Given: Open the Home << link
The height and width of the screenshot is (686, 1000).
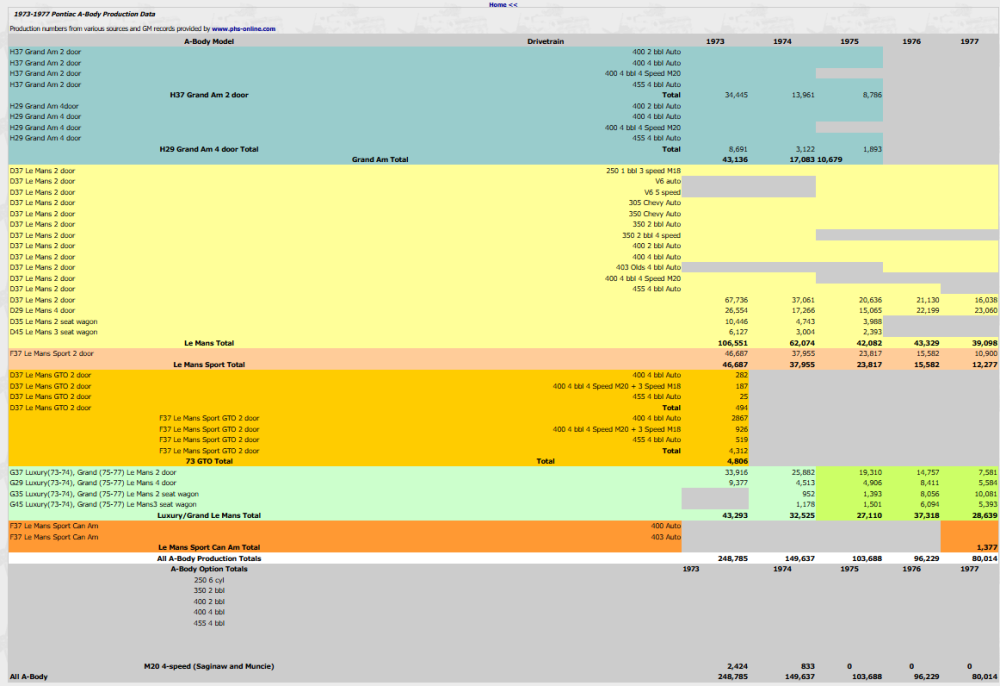Looking at the screenshot, I should [x=503, y=4].
